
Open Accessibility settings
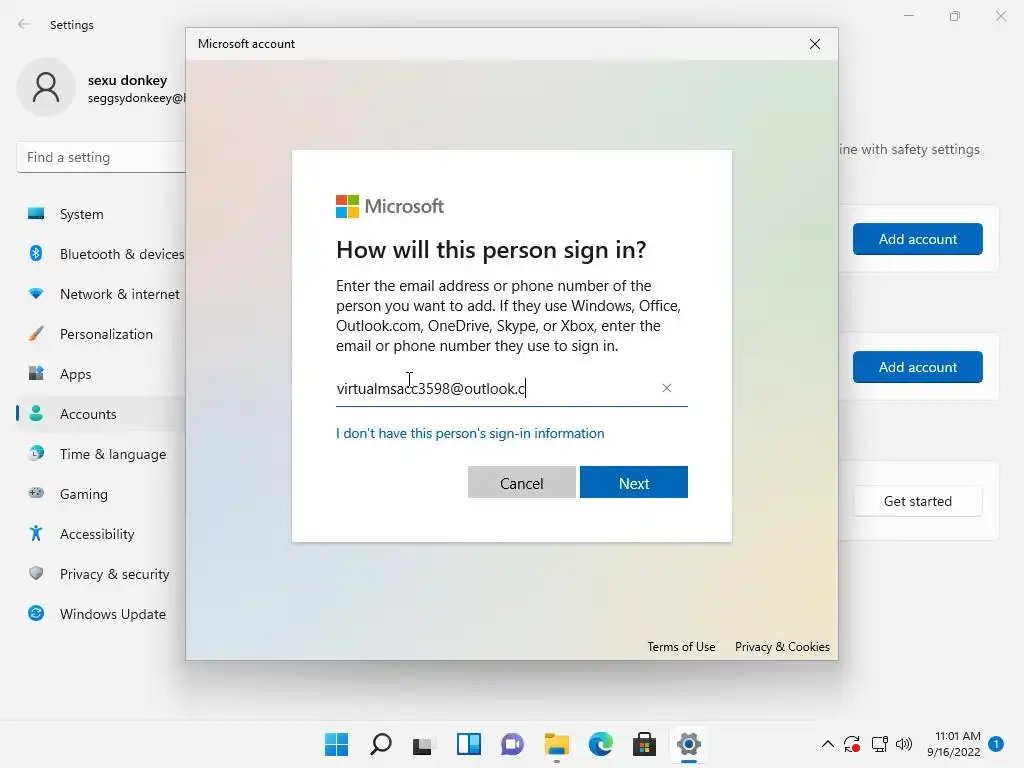pyautogui.click(x=101, y=534)
